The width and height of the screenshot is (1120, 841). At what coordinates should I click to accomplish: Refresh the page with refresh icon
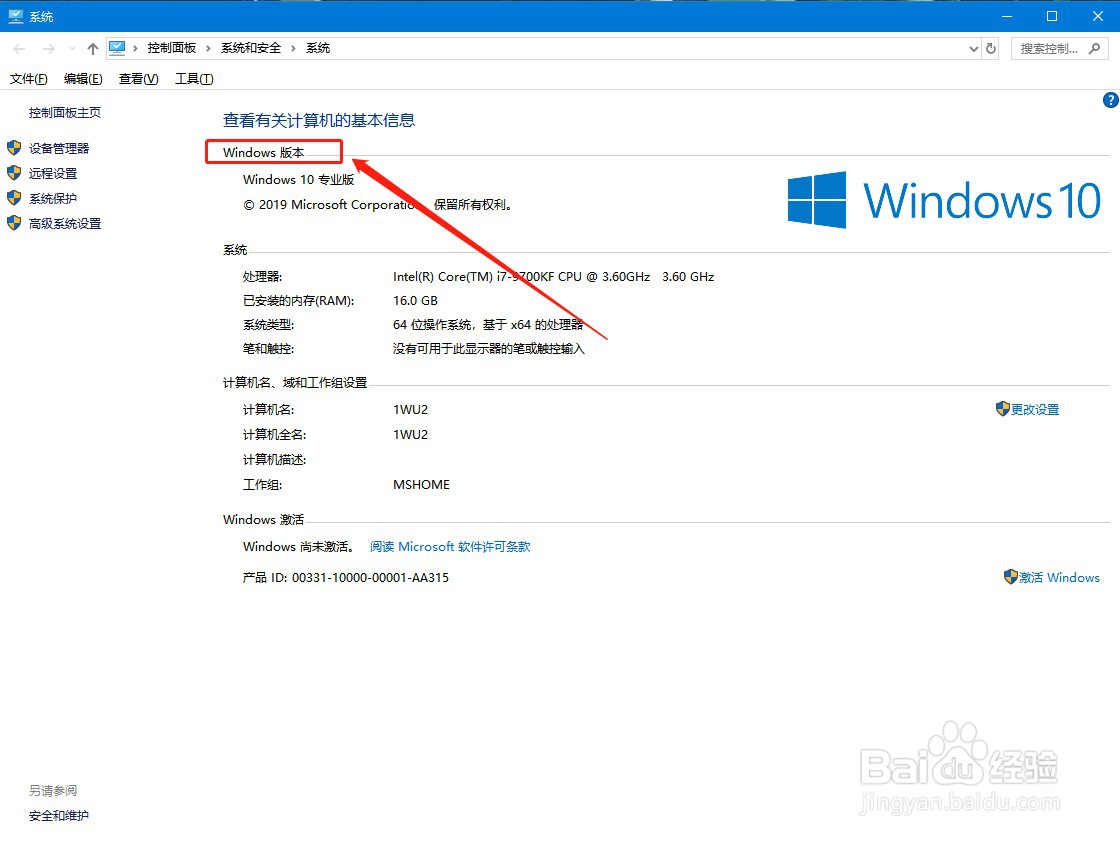pyautogui.click(x=991, y=49)
